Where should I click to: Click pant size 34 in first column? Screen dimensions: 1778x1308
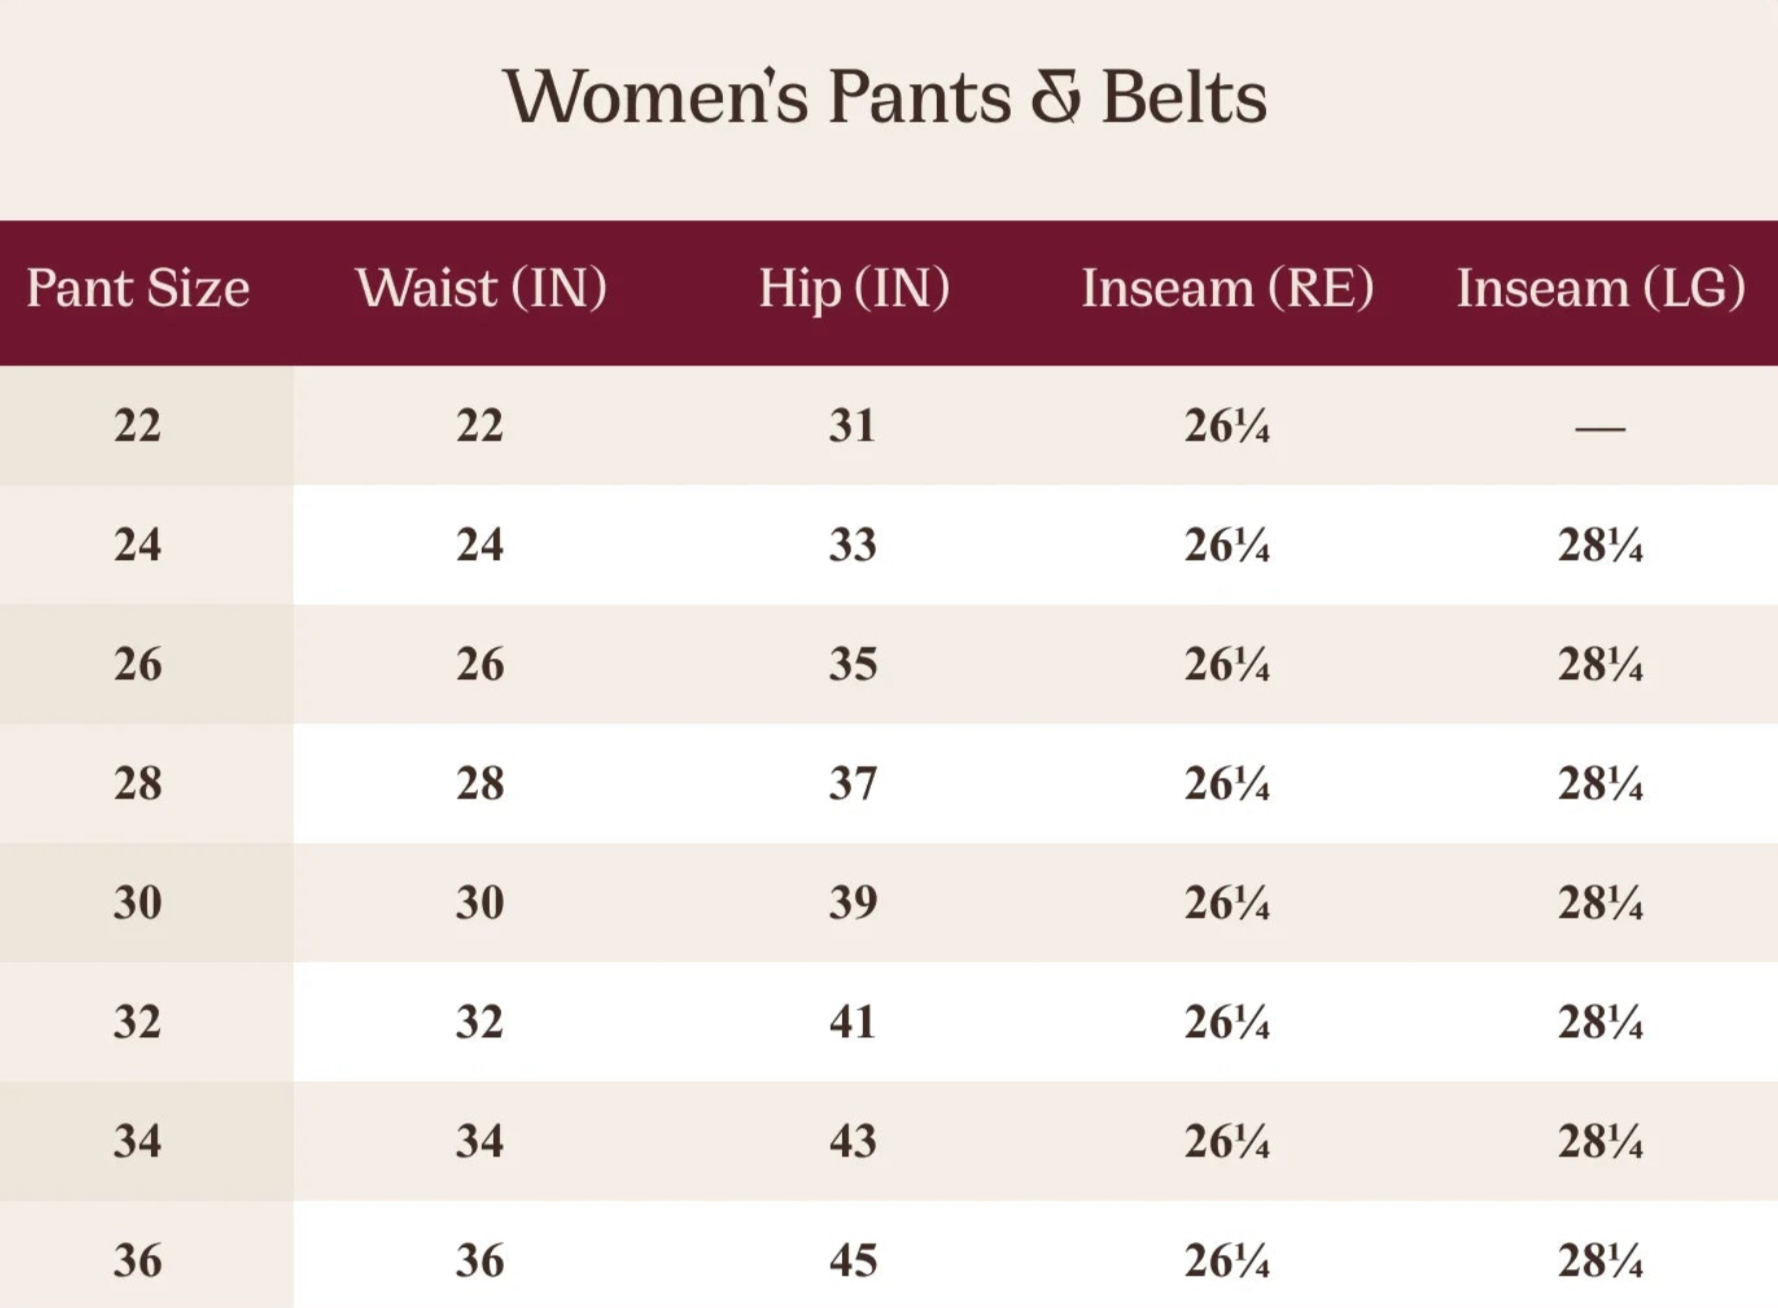138,1141
